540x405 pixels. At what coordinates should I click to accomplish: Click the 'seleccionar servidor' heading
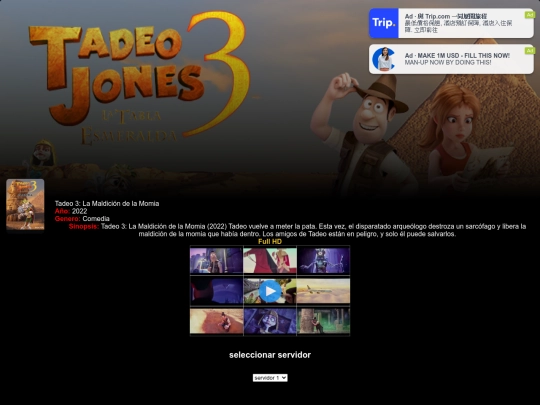(270, 355)
